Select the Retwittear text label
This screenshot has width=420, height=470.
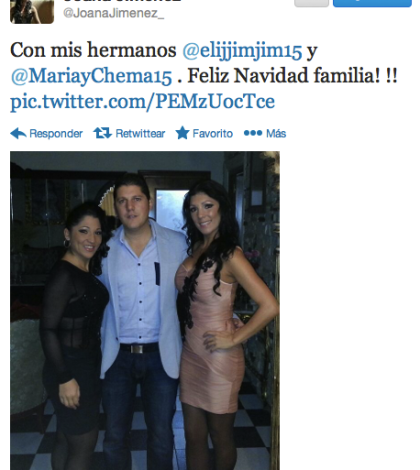pyautogui.click(x=140, y=133)
